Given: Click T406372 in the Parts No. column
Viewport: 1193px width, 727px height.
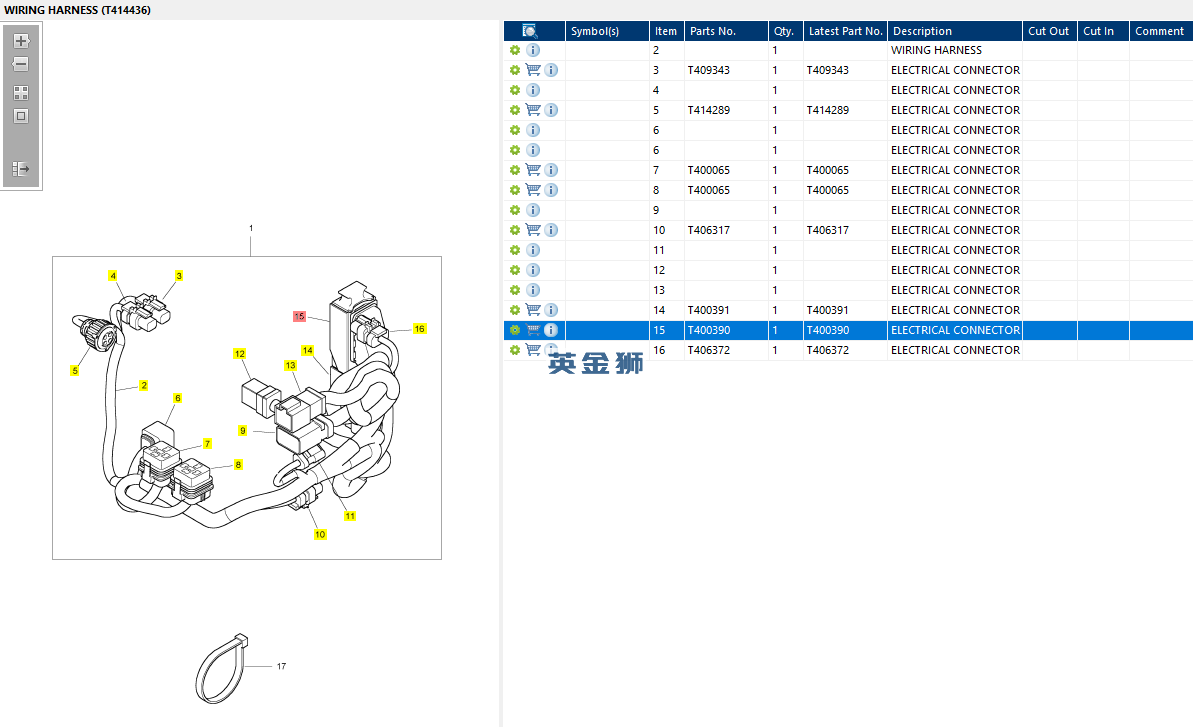Looking at the screenshot, I should click(x=708, y=351).
